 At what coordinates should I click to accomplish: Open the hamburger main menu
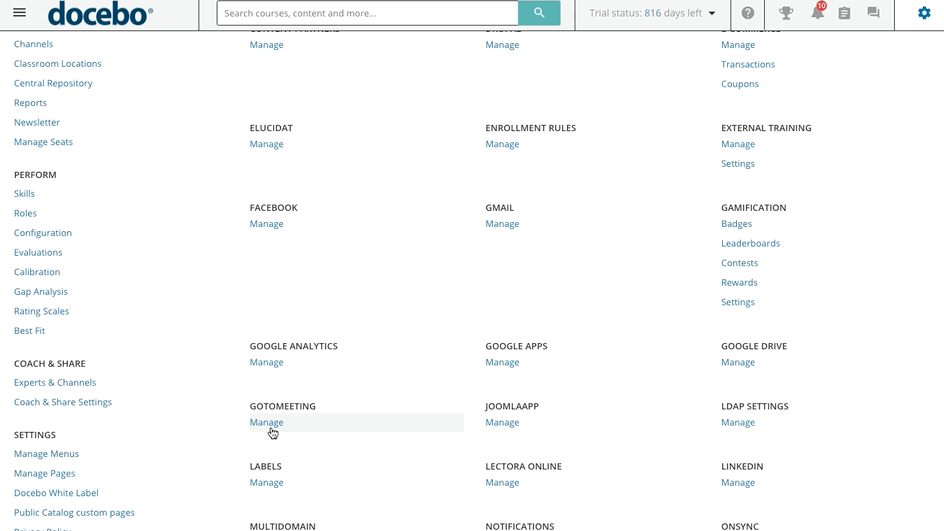pyautogui.click(x=19, y=13)
